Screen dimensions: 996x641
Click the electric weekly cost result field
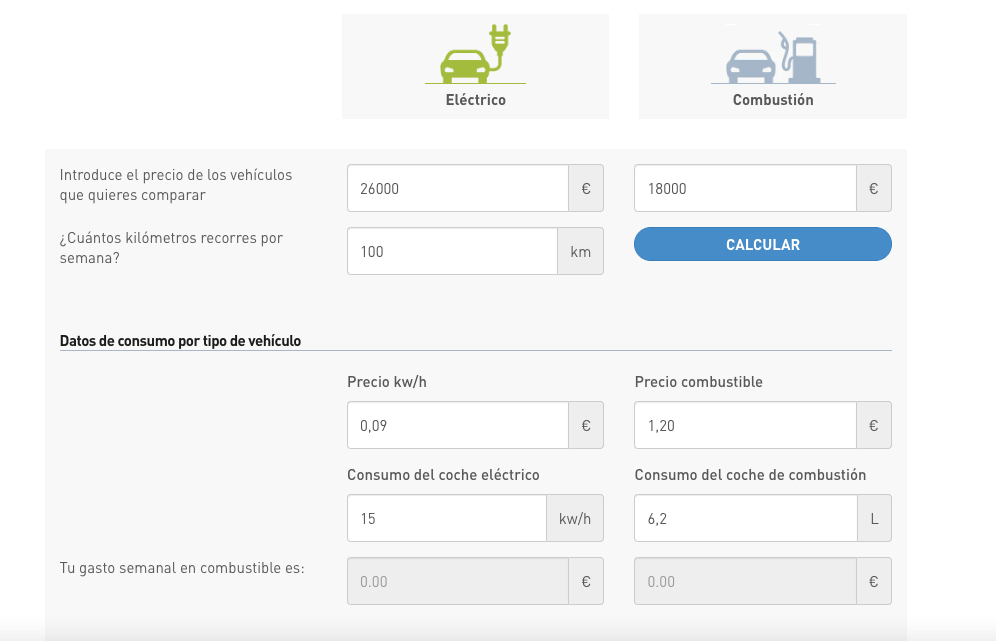click(x=458, y=581)
